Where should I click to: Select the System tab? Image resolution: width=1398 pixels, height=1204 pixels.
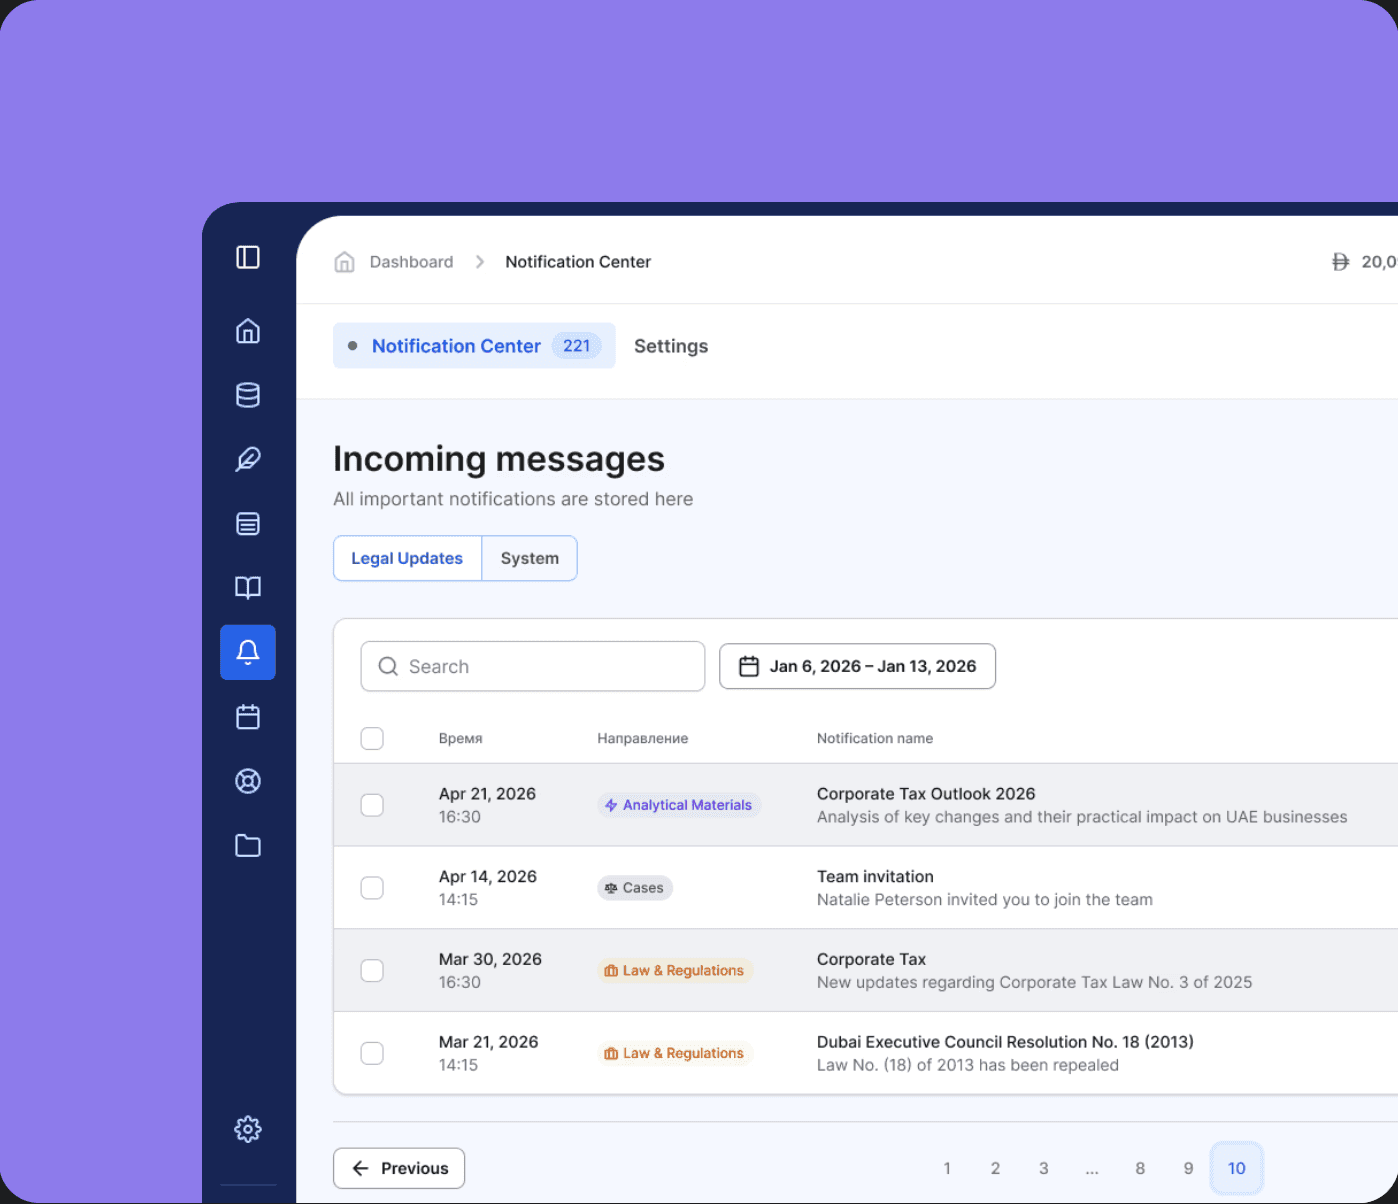(530, 558)
